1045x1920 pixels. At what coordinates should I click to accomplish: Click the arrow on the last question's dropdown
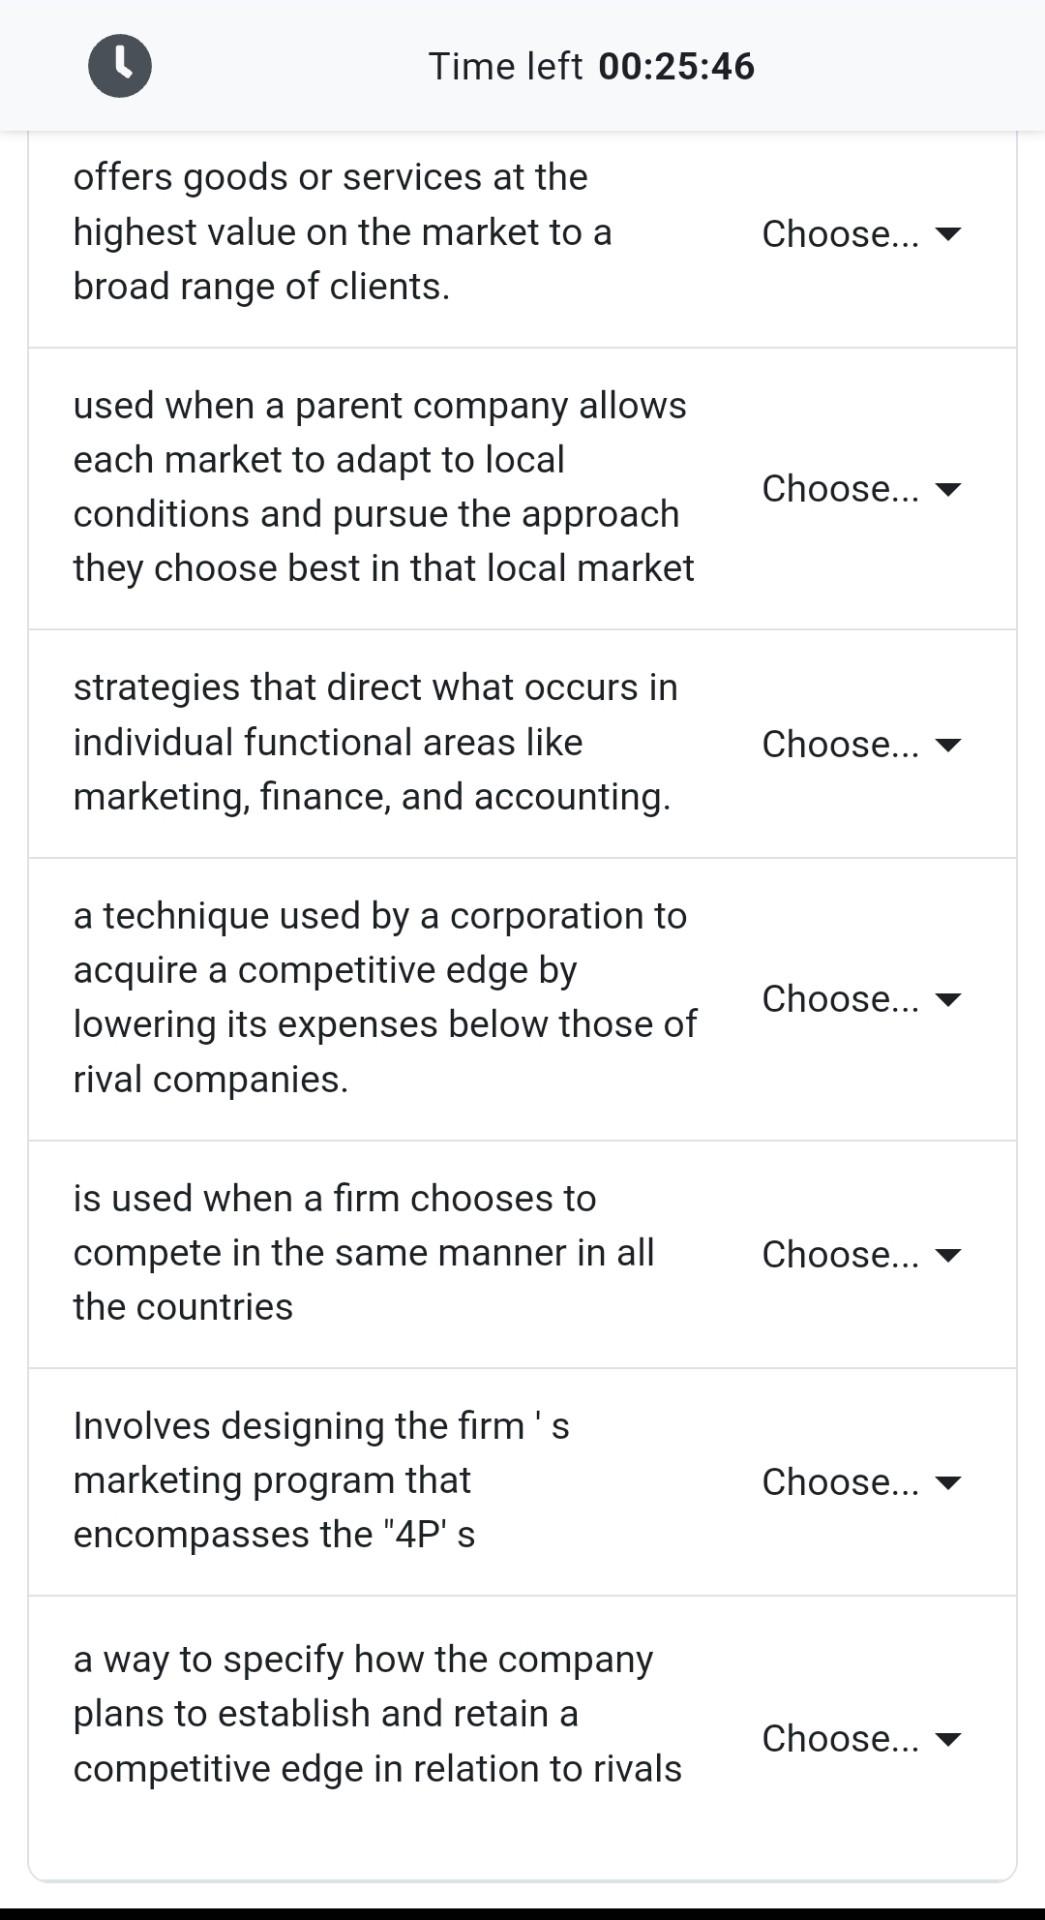pos(946,1740)
